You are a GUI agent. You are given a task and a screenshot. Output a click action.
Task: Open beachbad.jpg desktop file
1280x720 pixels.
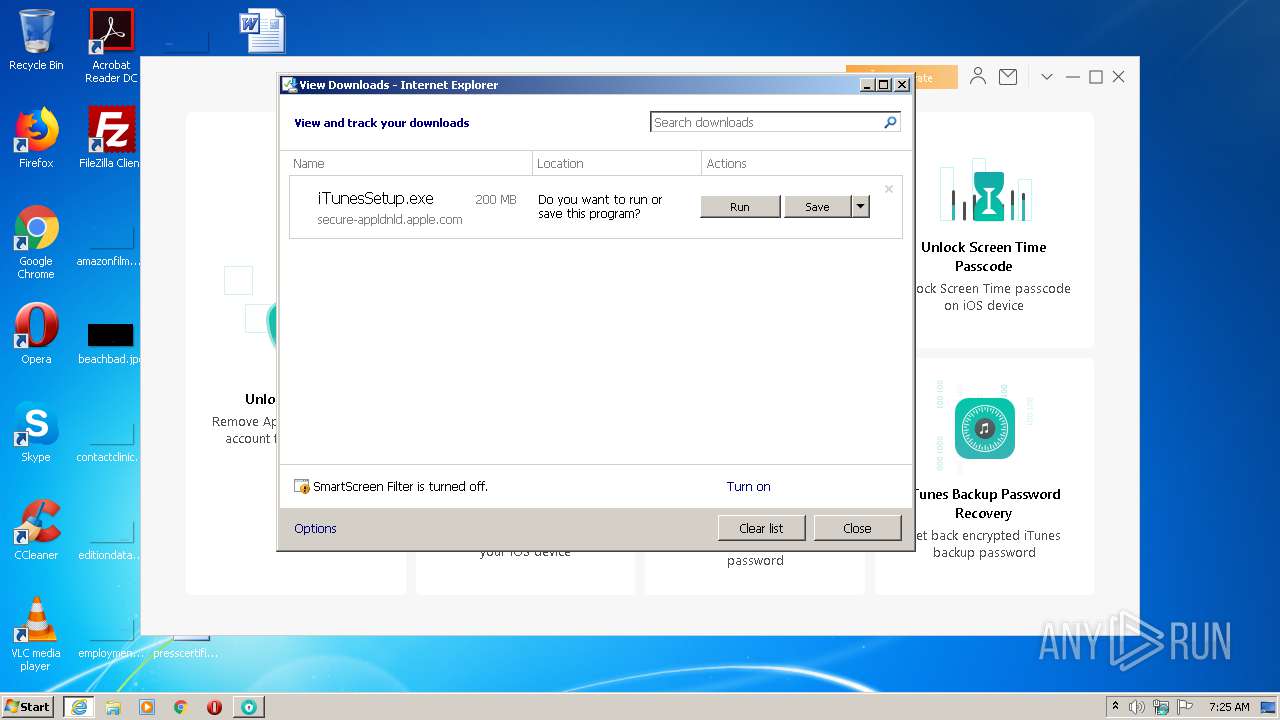[111, 343]
